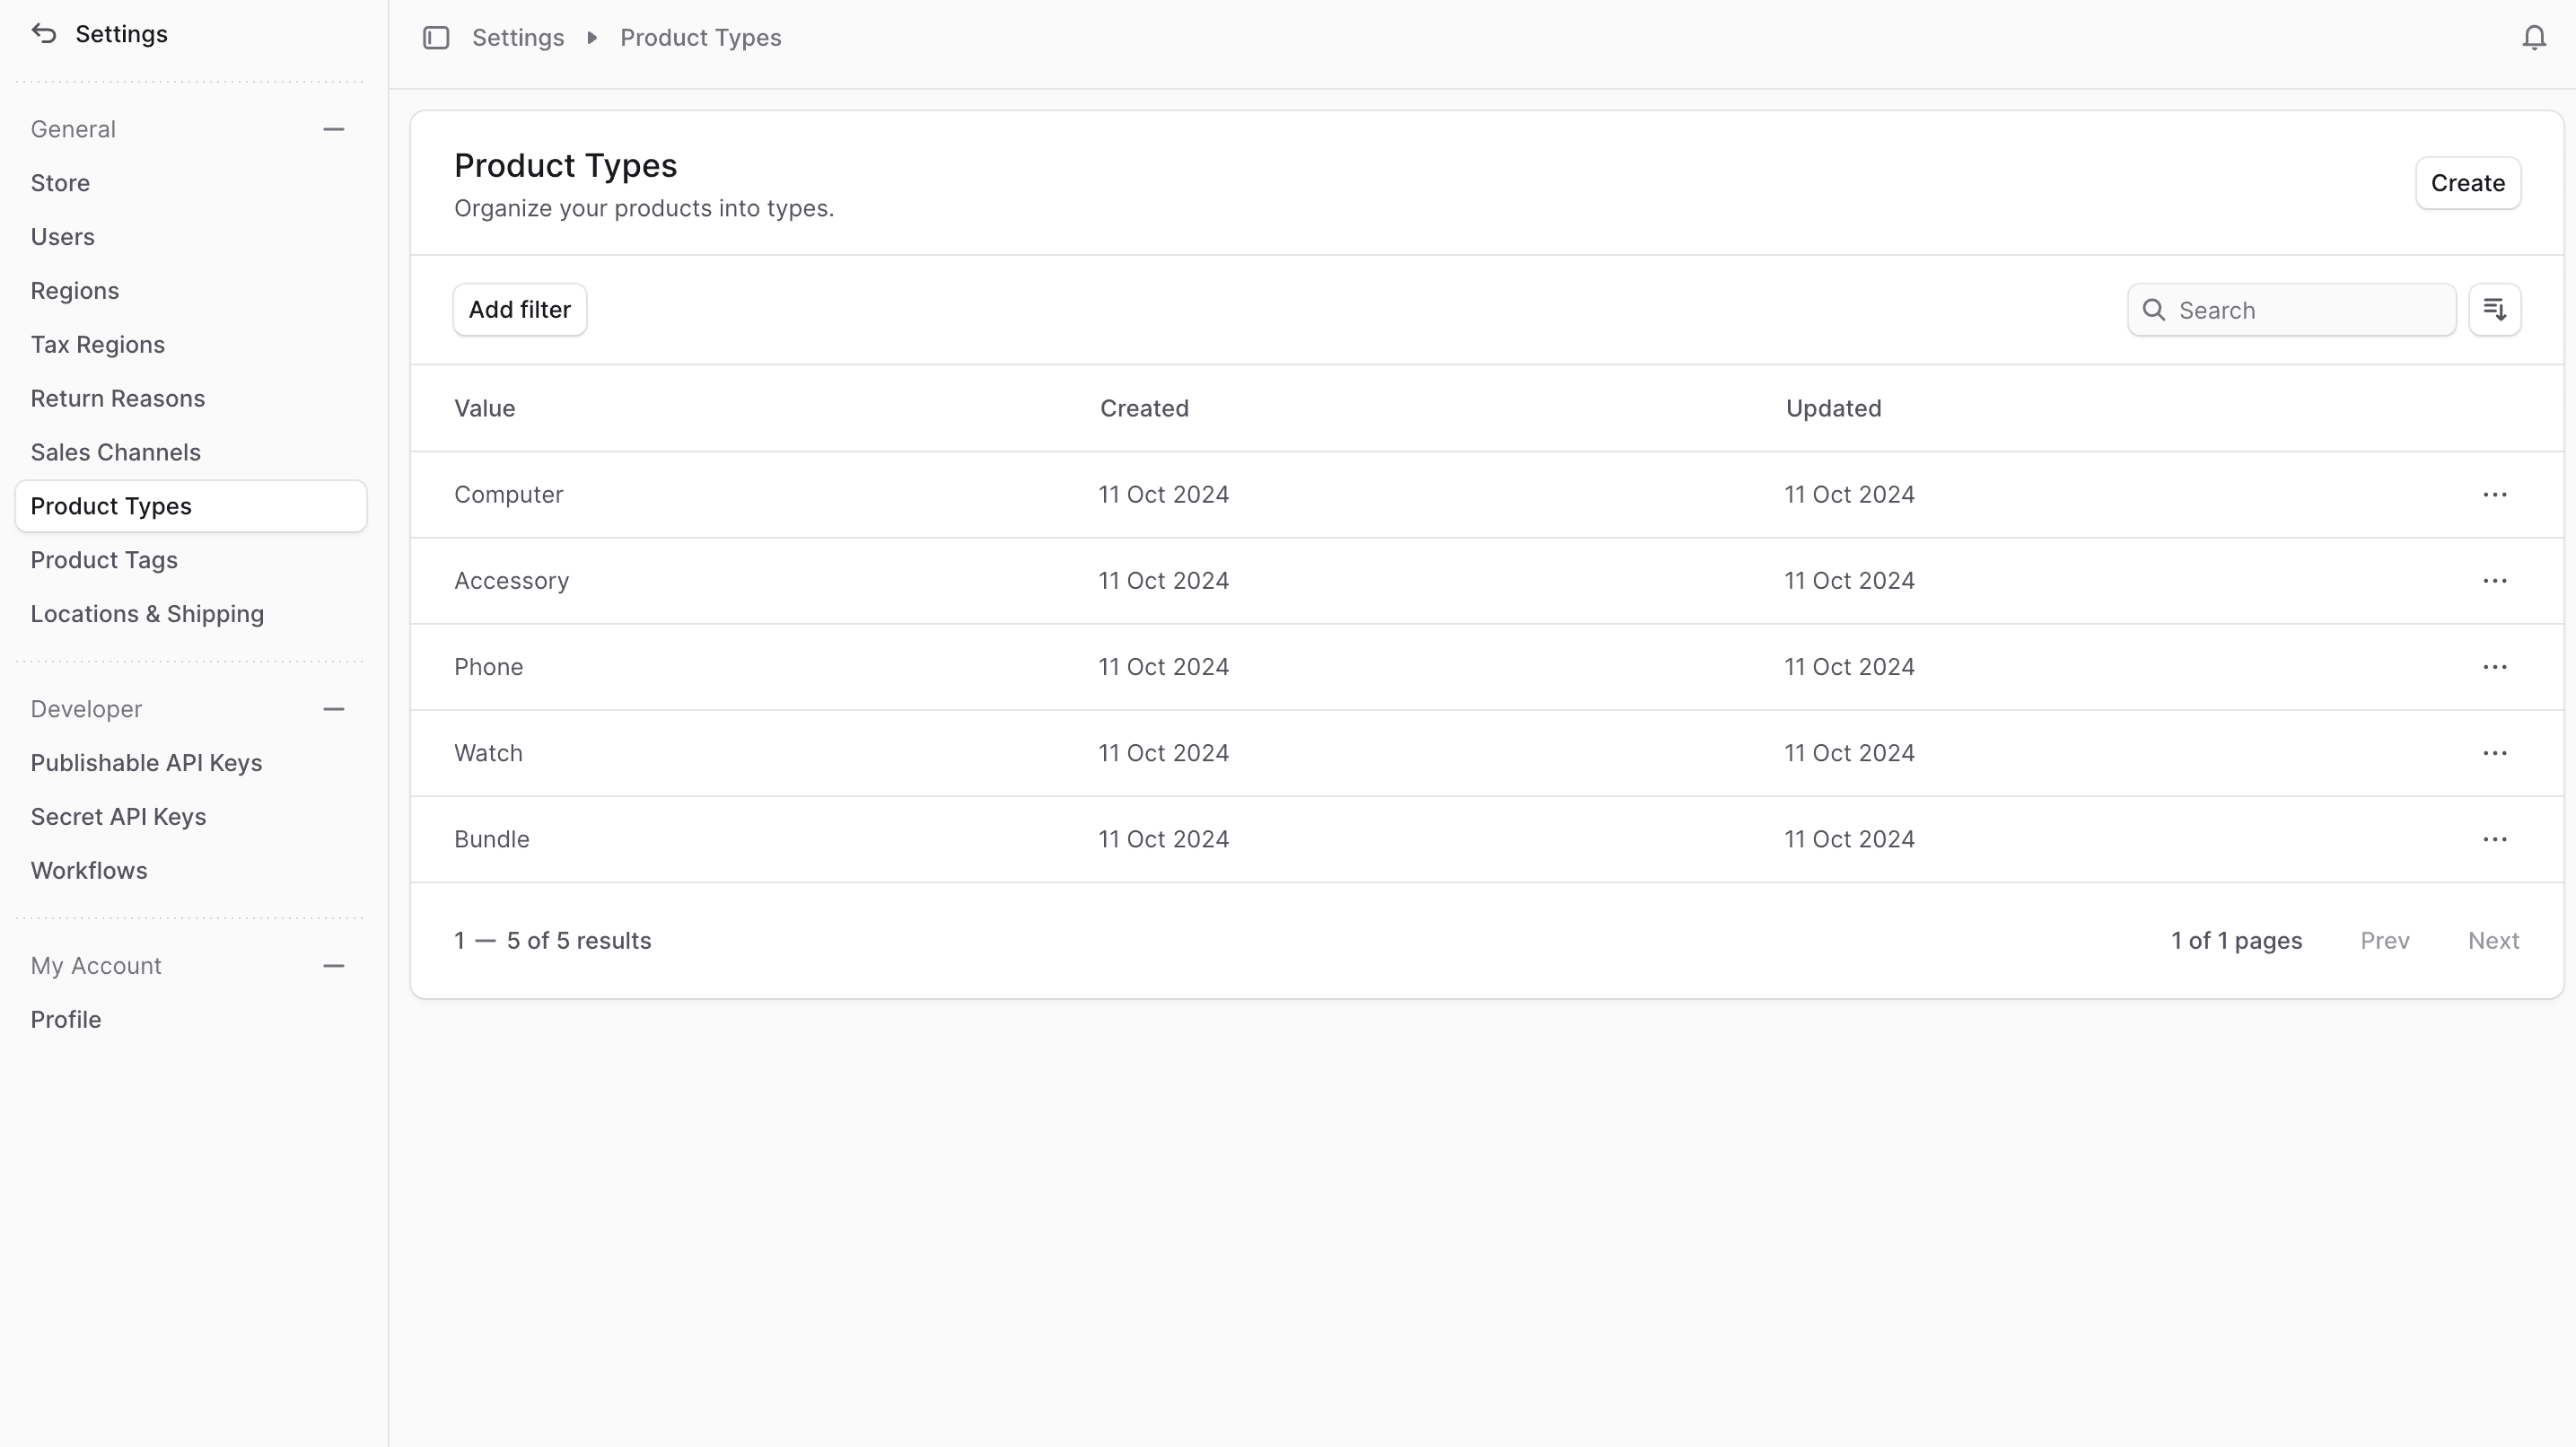Open actions menu for Phone row
Screen dimensions: 2576x1447
2494,667
